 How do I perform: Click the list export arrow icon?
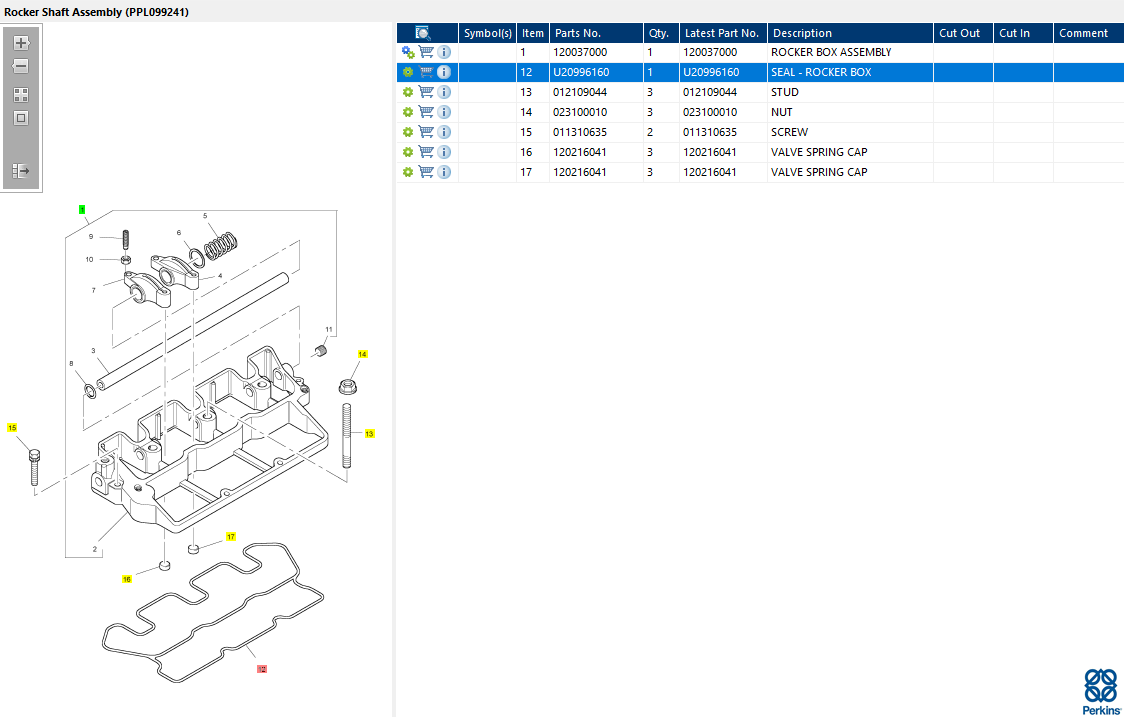coord(21,171)
